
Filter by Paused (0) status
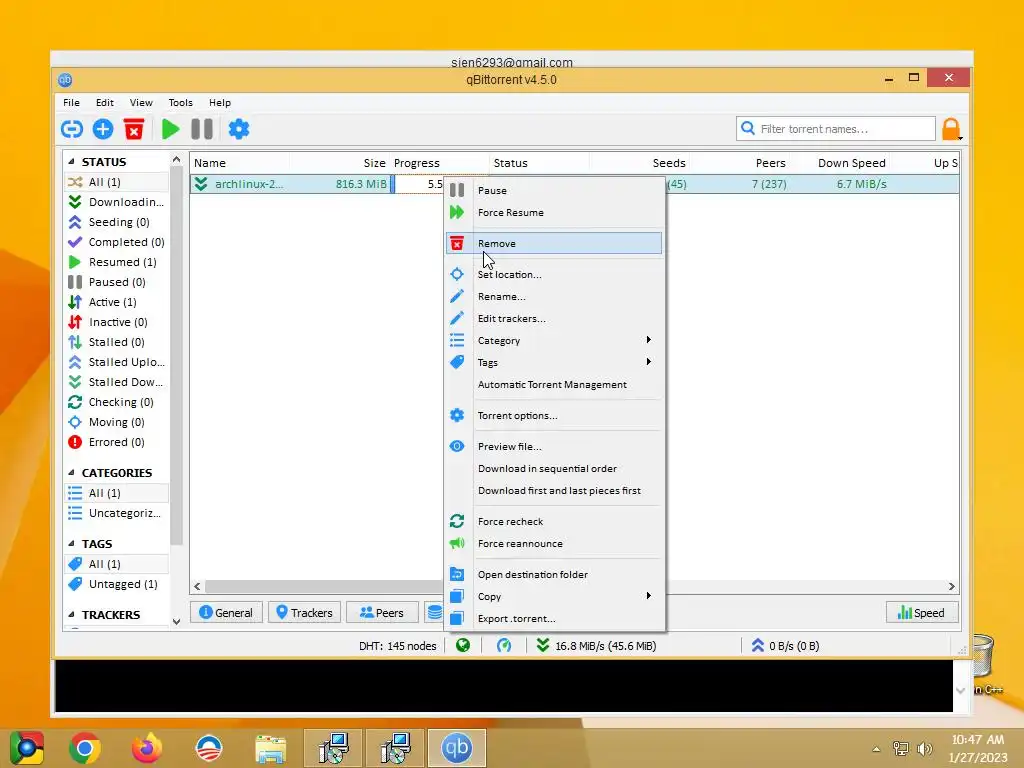pos(116,282)
